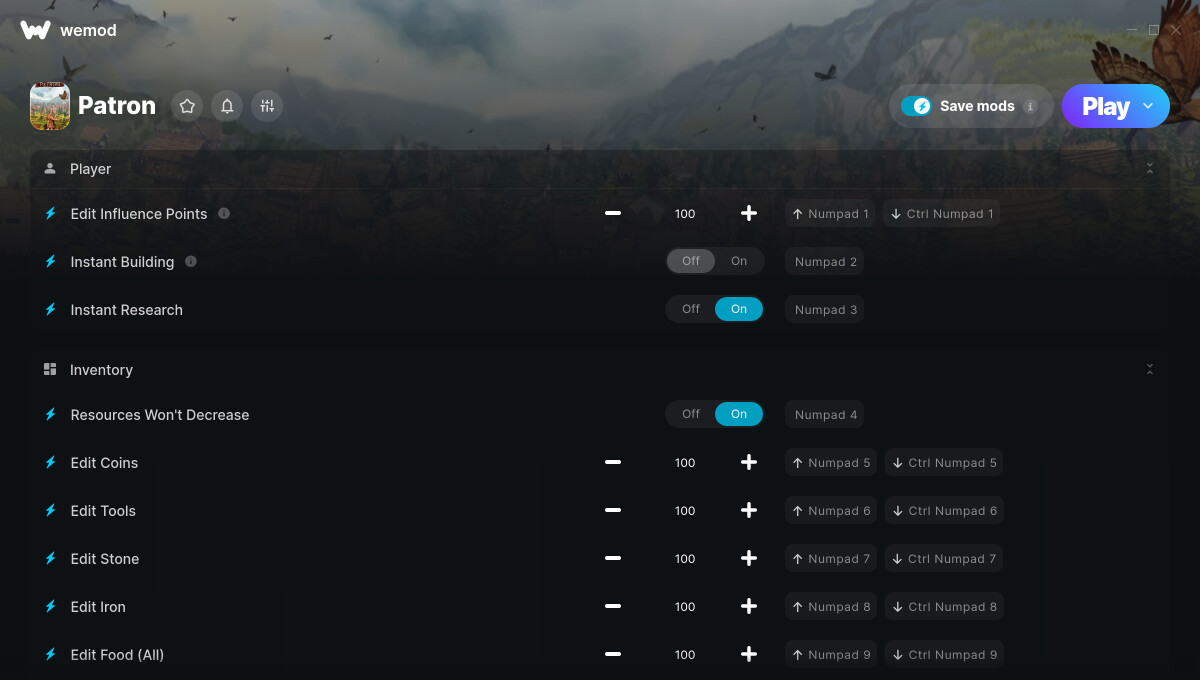Switch Instant Research to Off
Screen dimensions: 1200x680
[691, 309]
